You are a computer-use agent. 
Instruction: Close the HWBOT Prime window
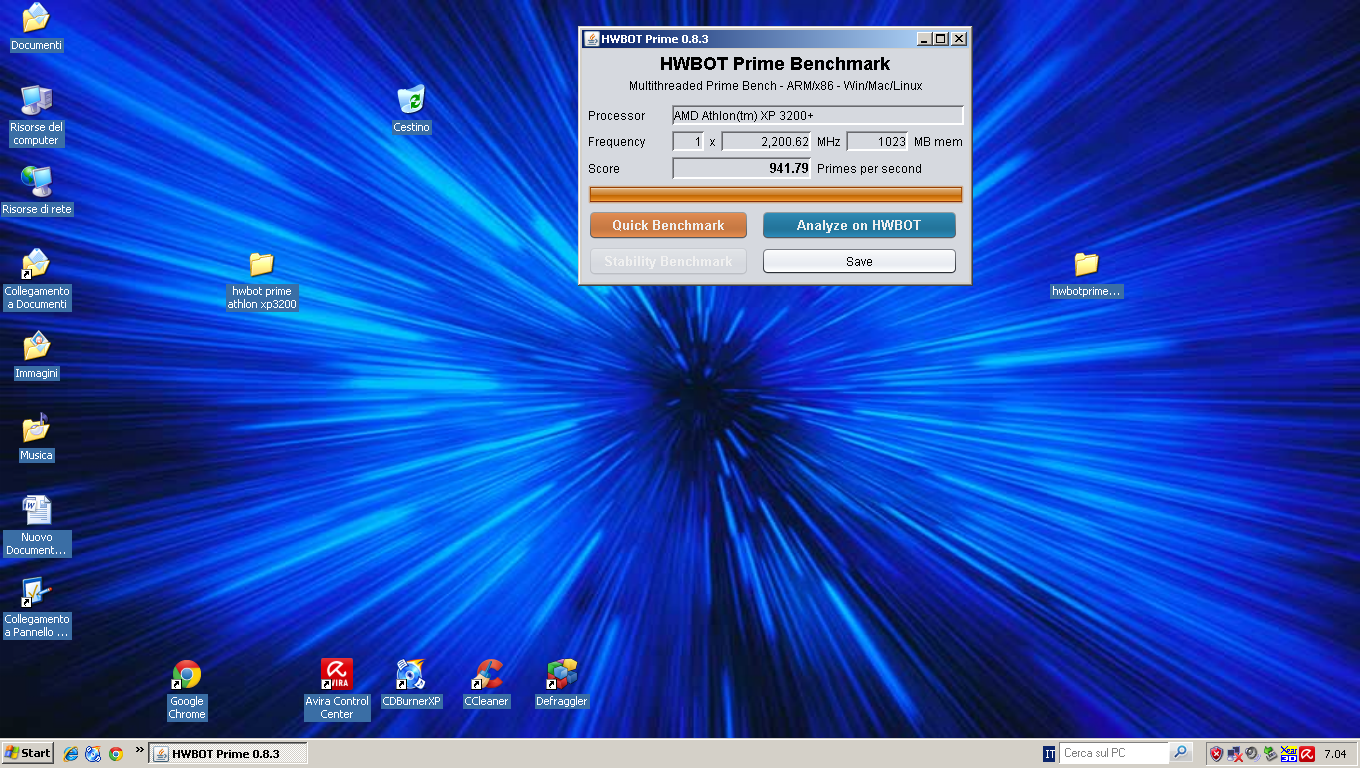tap(959, 39)
